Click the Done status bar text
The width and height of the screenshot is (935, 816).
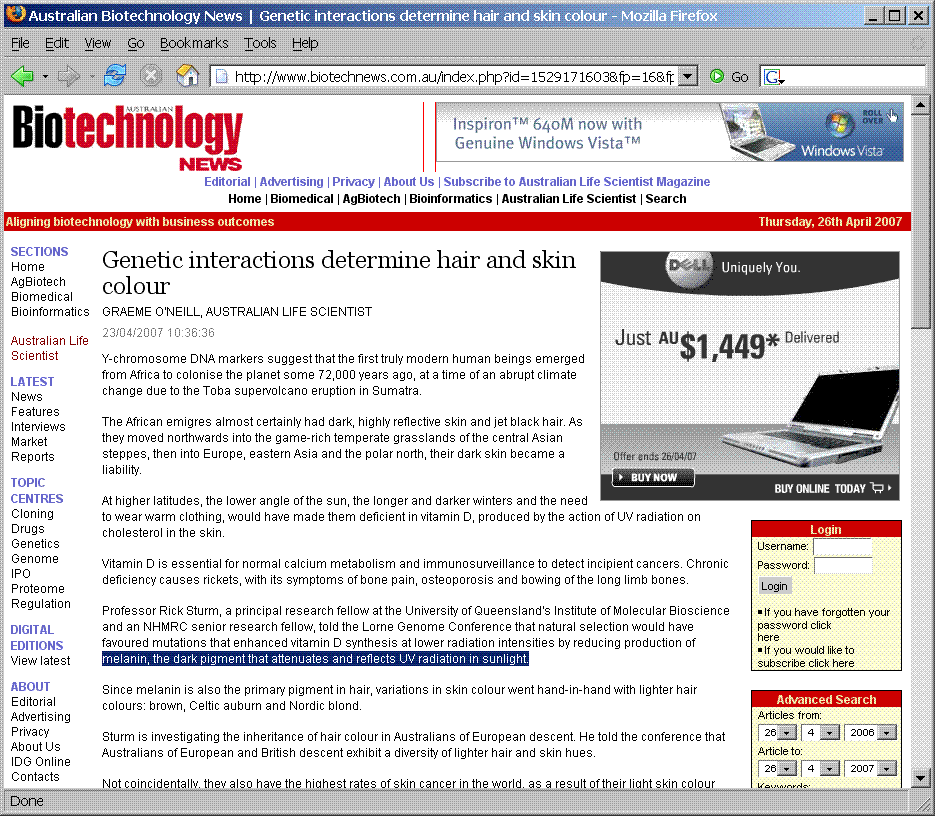(27, 801)
